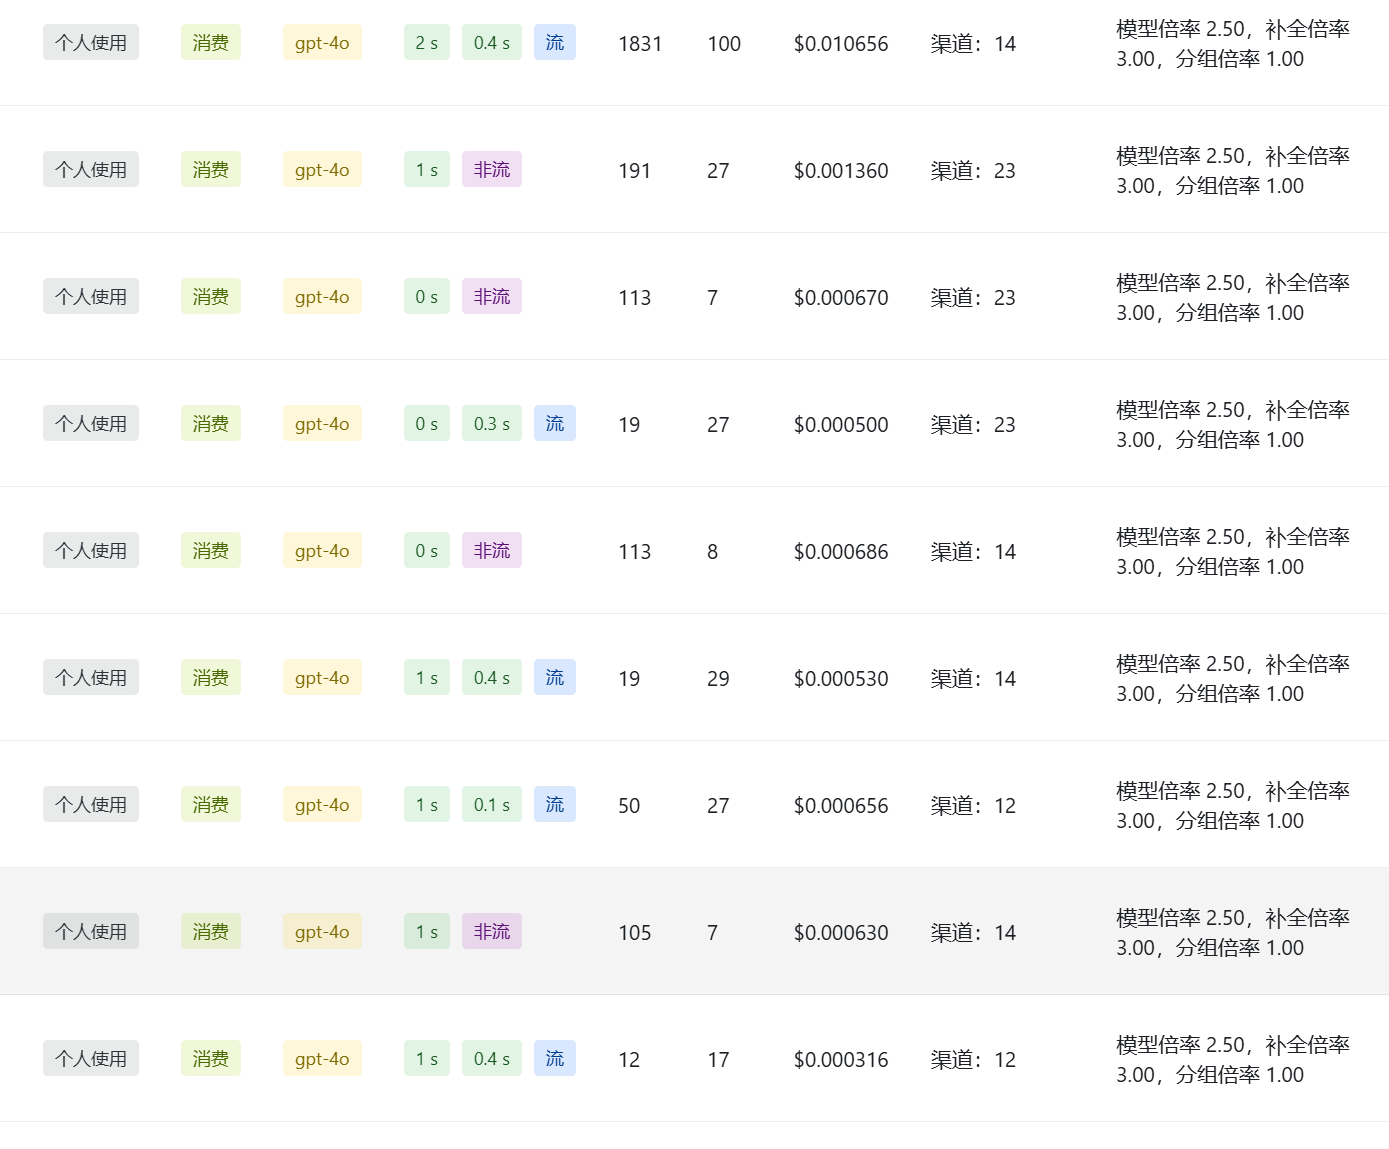
Task: Click the 非流 badge in the $0.000686 row
Action: (x=492, y=551)
